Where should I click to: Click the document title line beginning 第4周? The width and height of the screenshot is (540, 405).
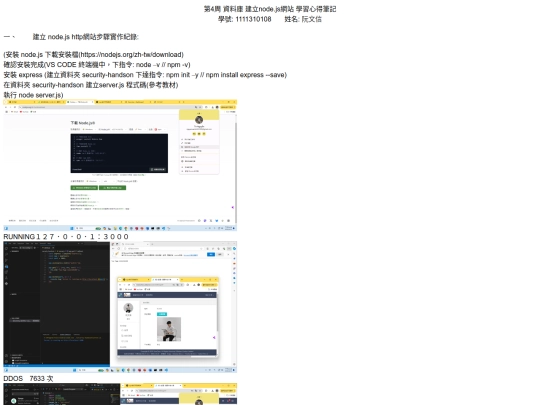tap(270, 9)
